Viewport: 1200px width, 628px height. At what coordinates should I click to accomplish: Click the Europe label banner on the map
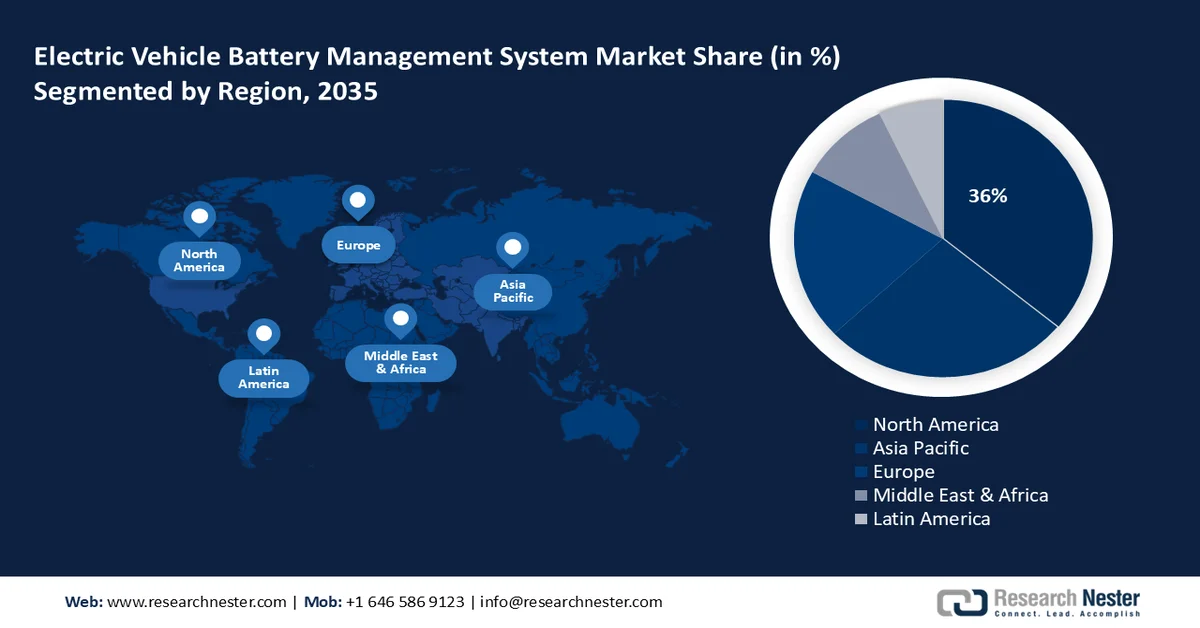358,244
